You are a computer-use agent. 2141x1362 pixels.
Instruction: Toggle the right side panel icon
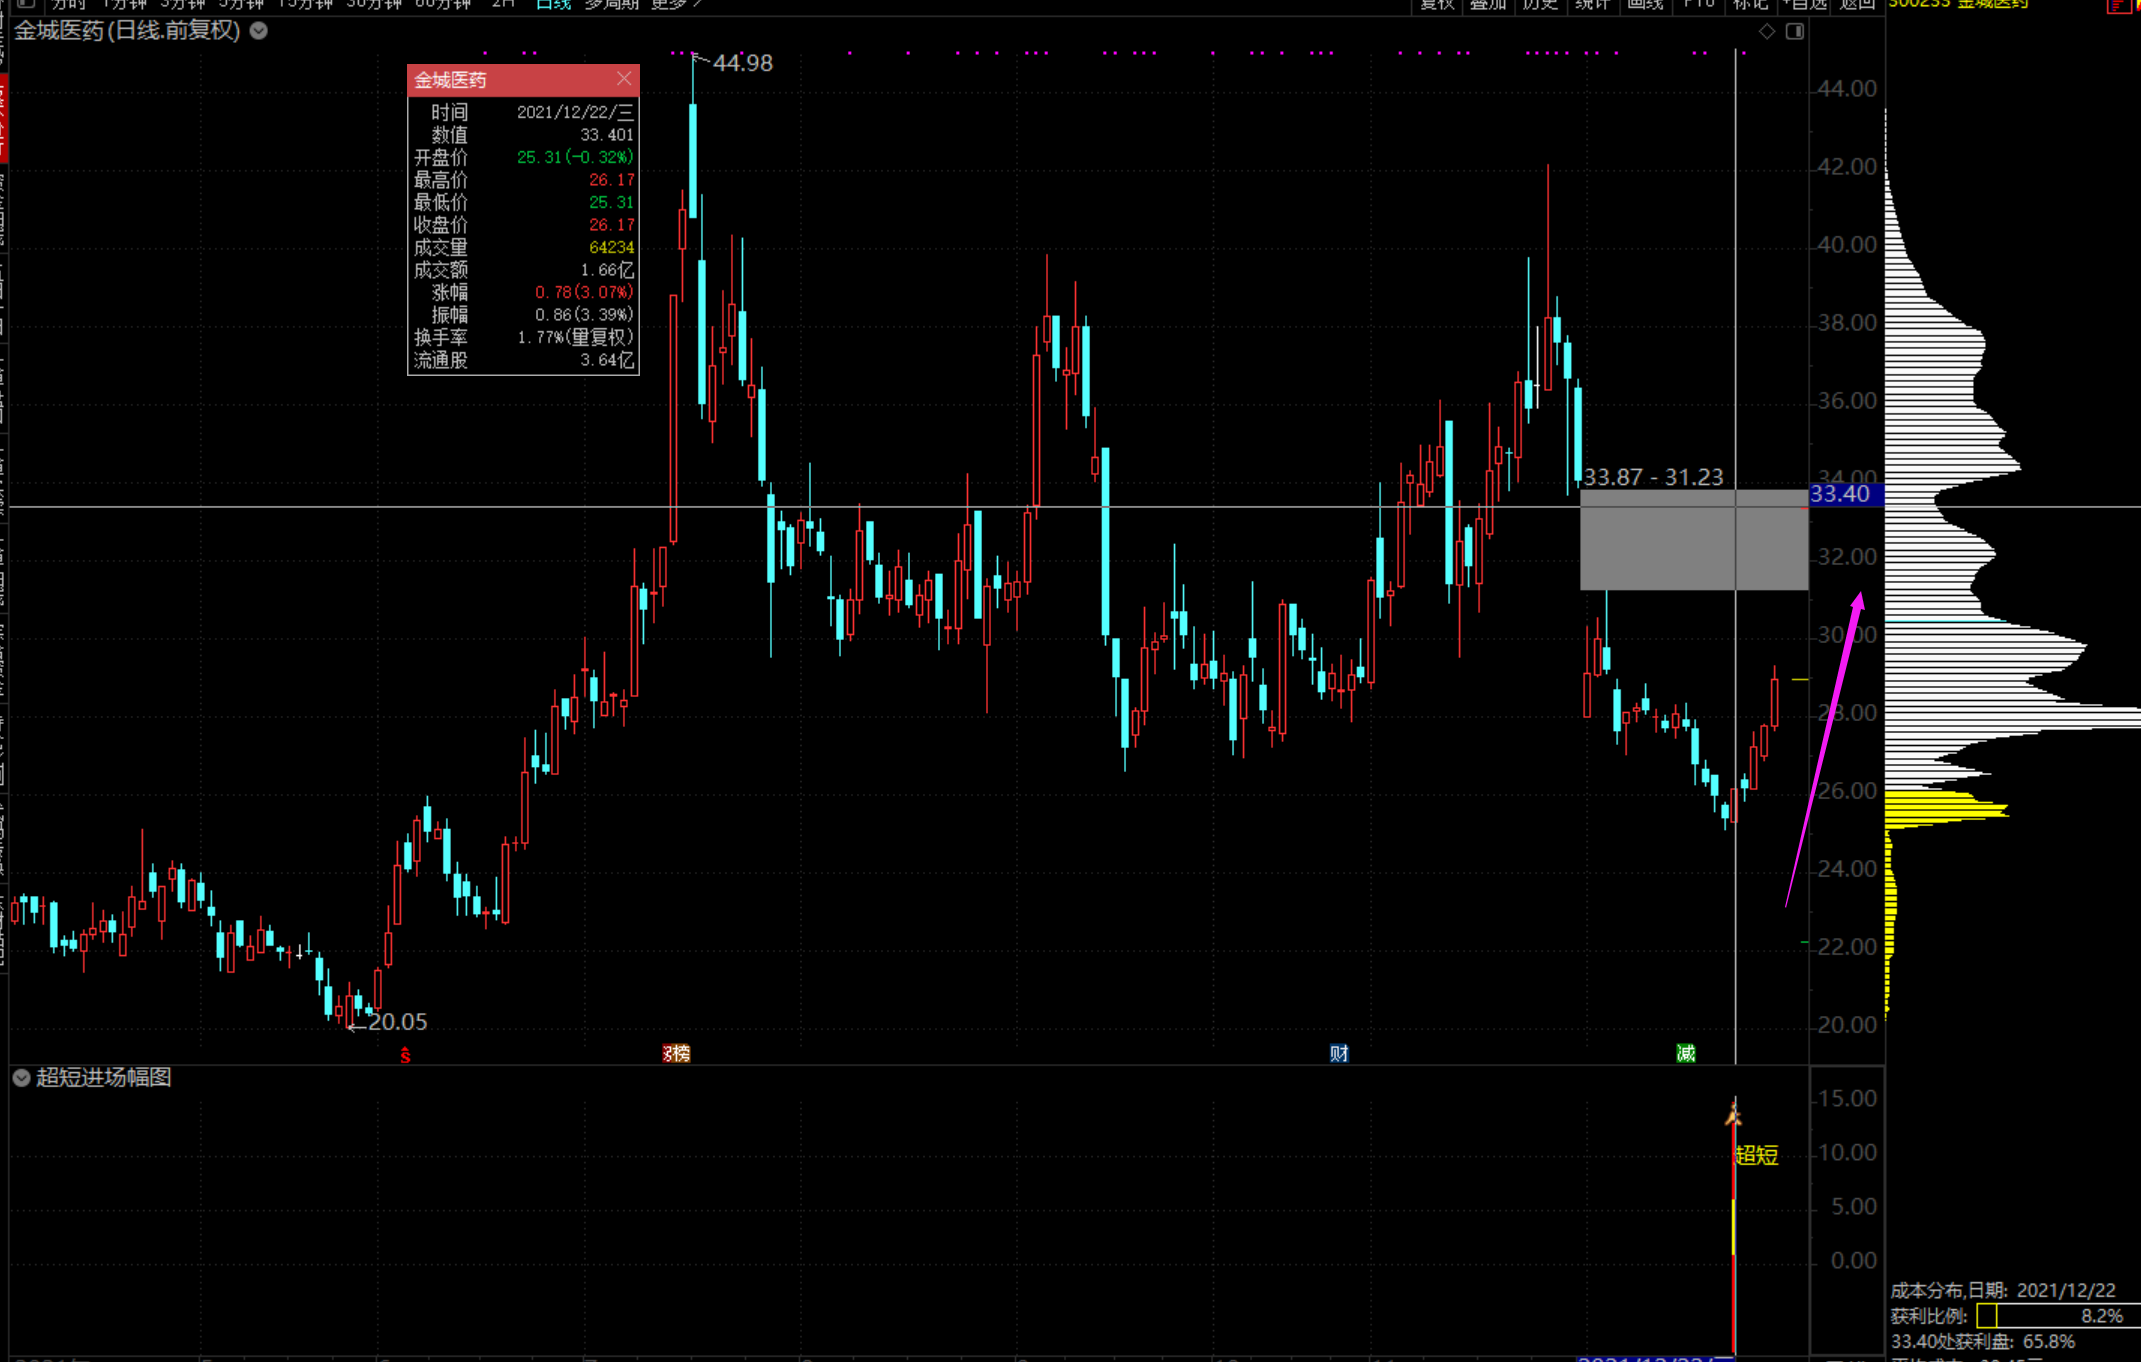pyautogui.click(x=1795, y=32)
